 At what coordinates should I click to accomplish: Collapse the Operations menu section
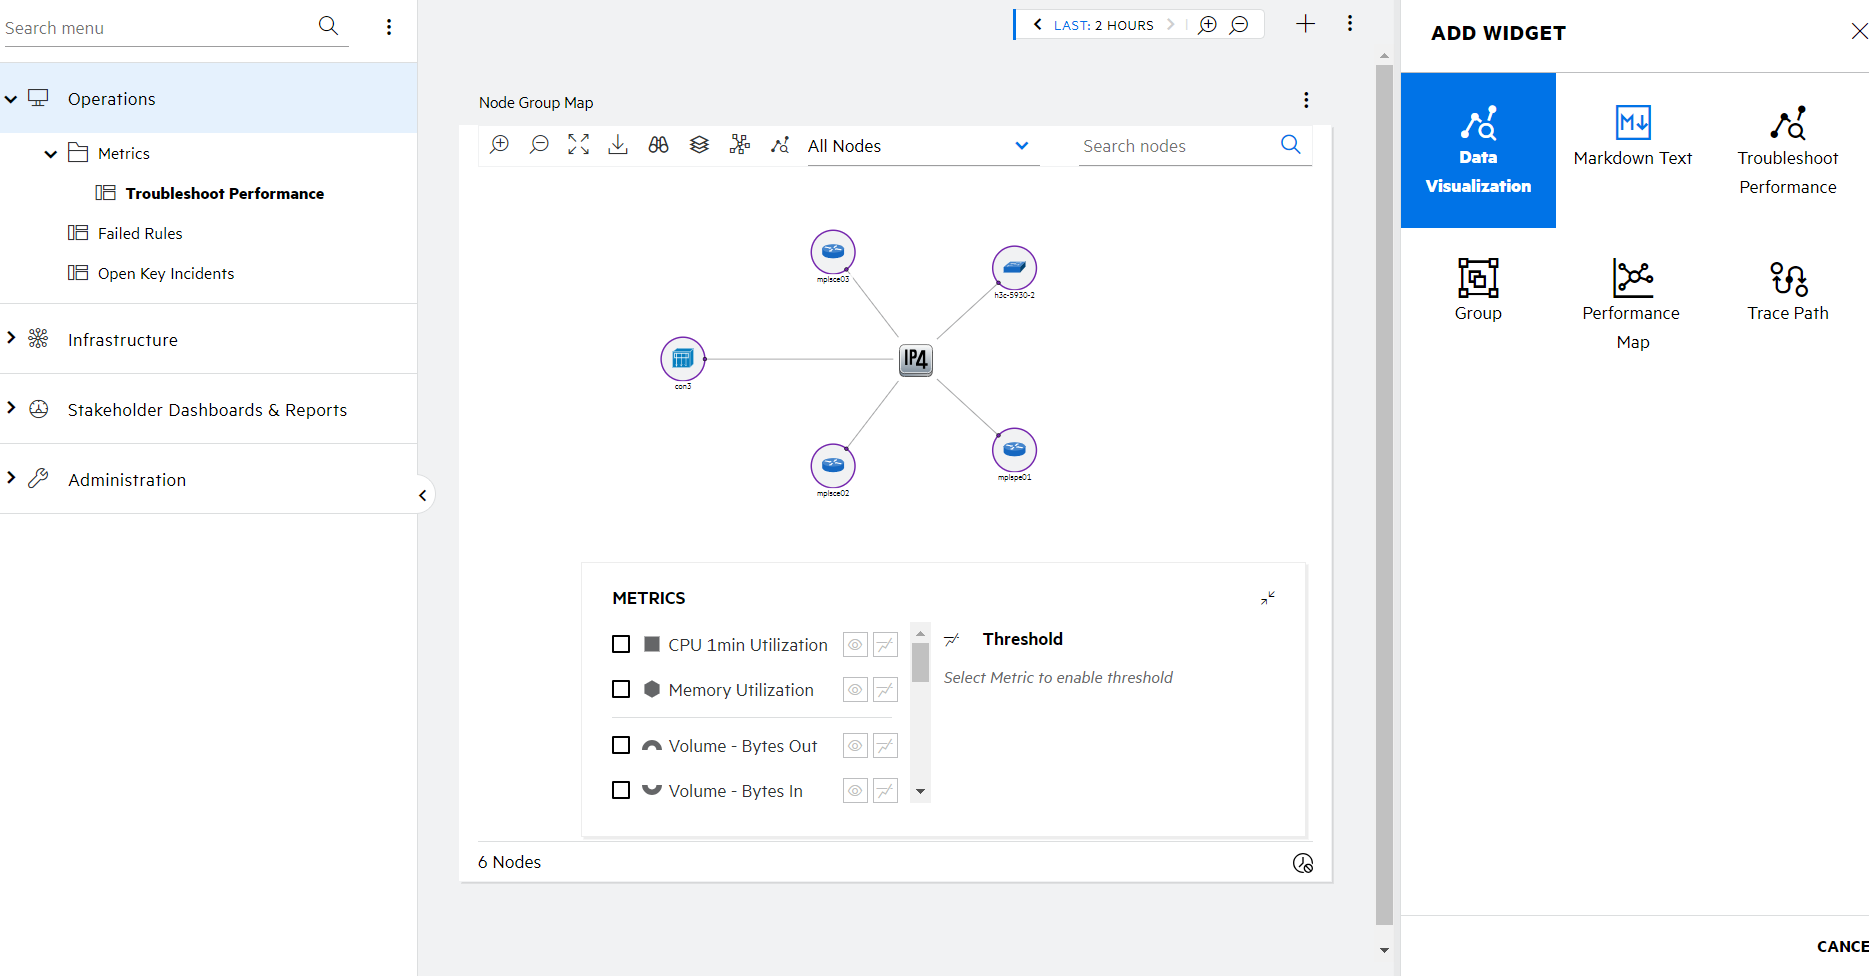click(x=11, y=99)
